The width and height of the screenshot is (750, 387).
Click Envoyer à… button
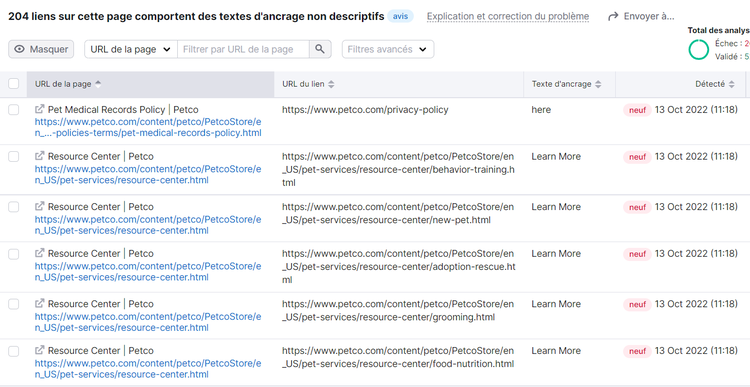click(x=641, y=16)
